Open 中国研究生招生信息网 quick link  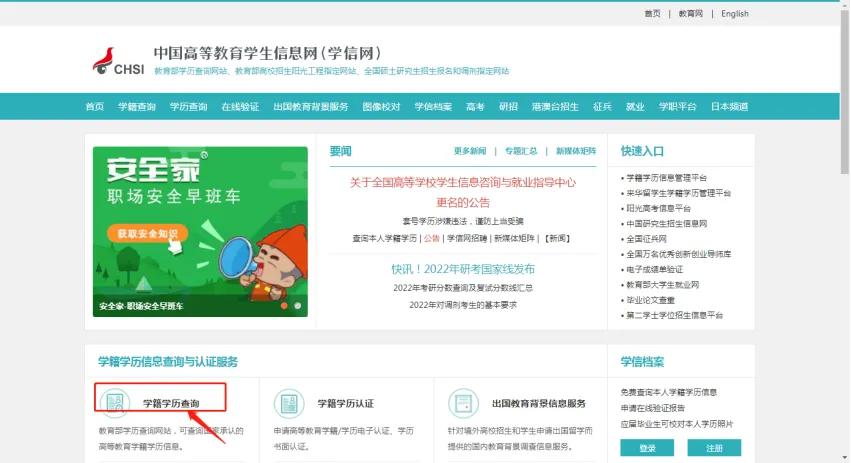[x=666, y=223]
